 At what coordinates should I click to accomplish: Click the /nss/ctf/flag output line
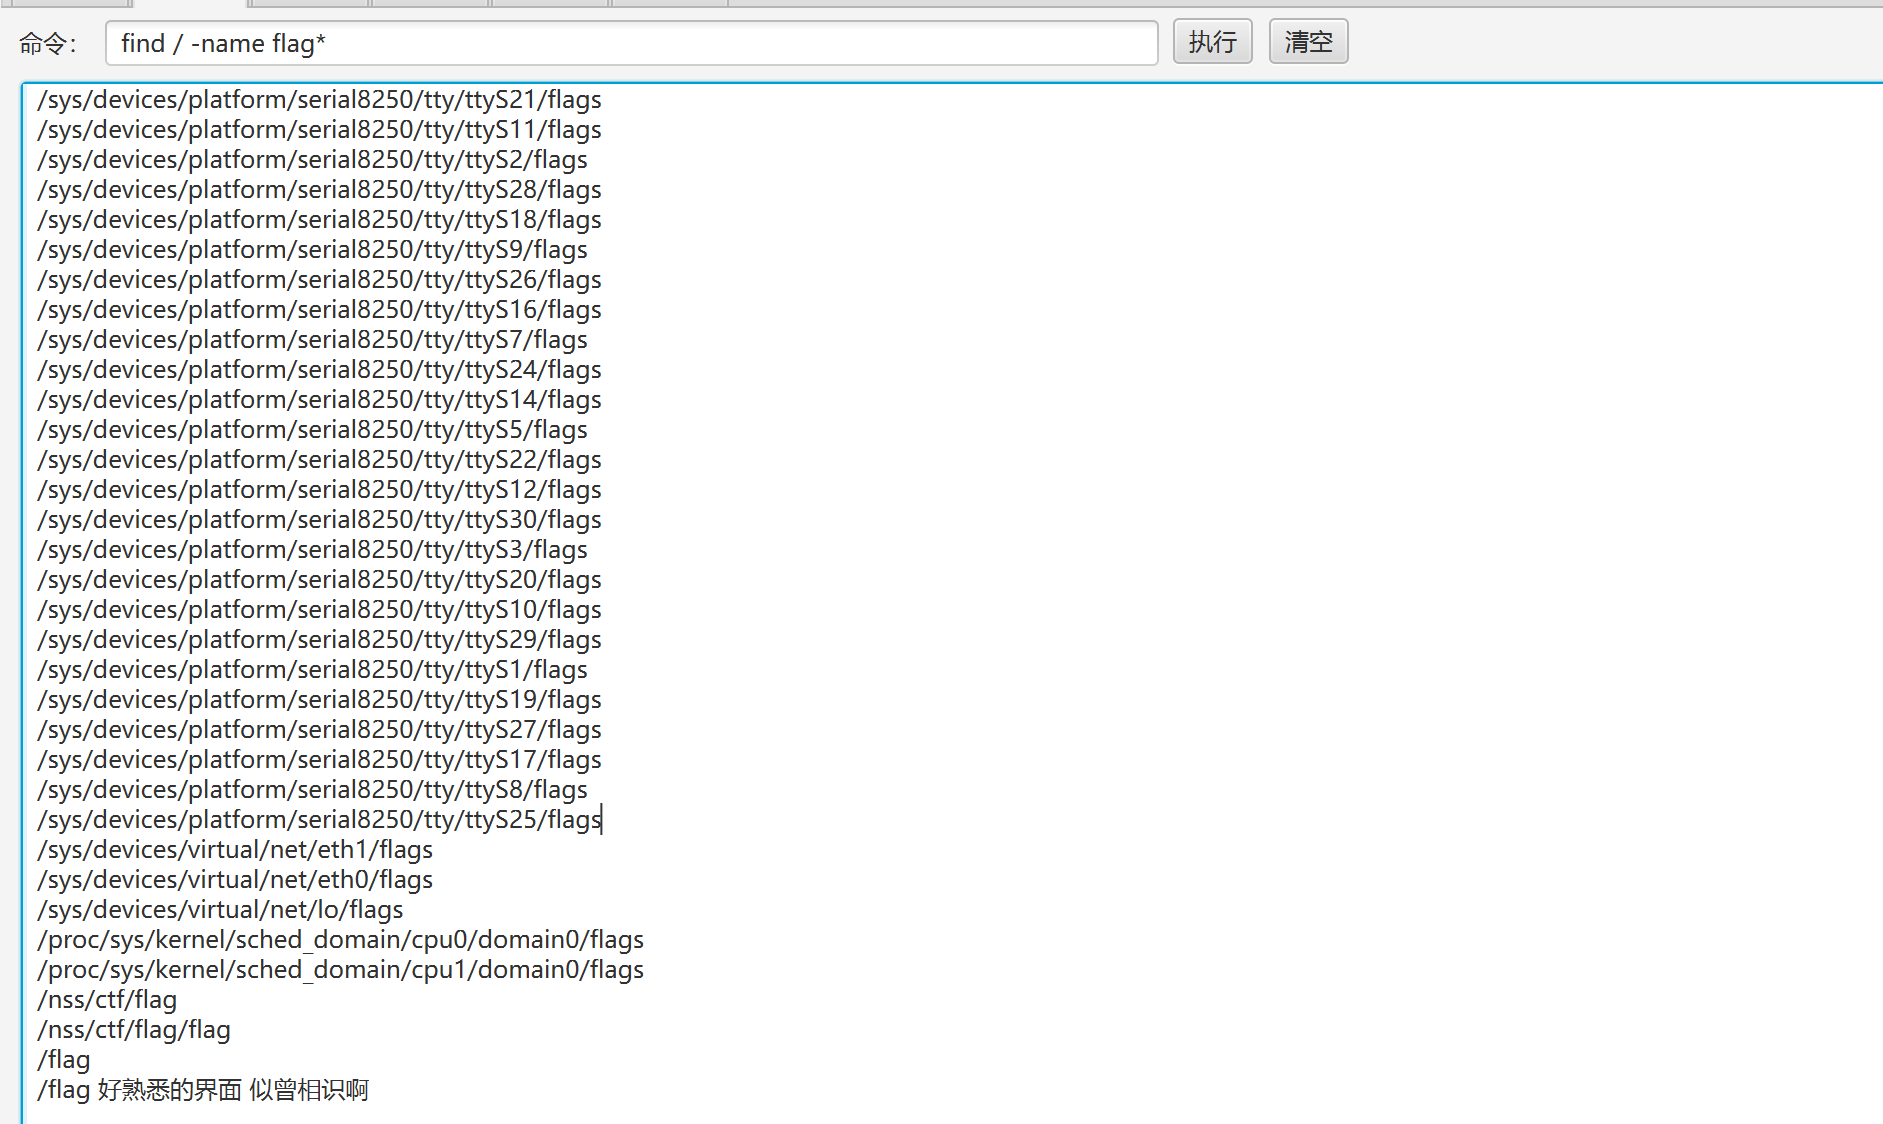(107, 1000)
